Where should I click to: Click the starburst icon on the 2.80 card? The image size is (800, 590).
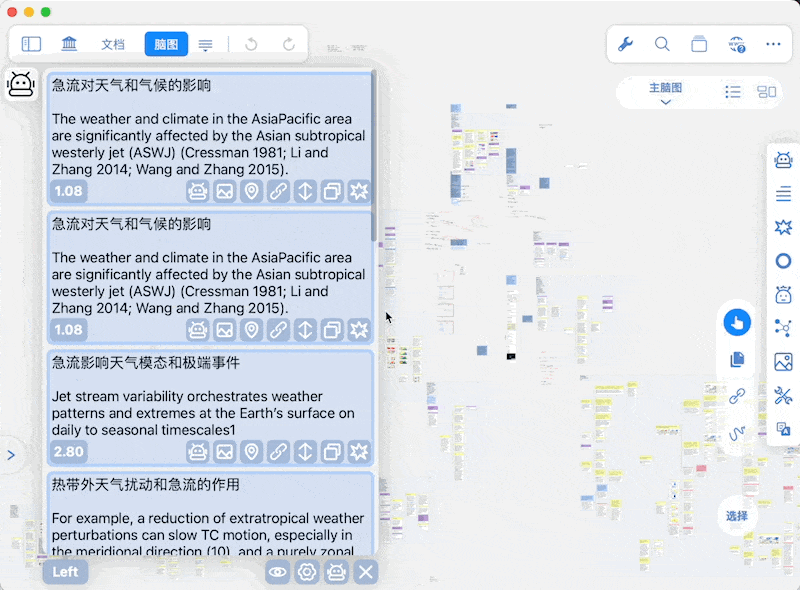pyautogui.click(x=359, y=452)
